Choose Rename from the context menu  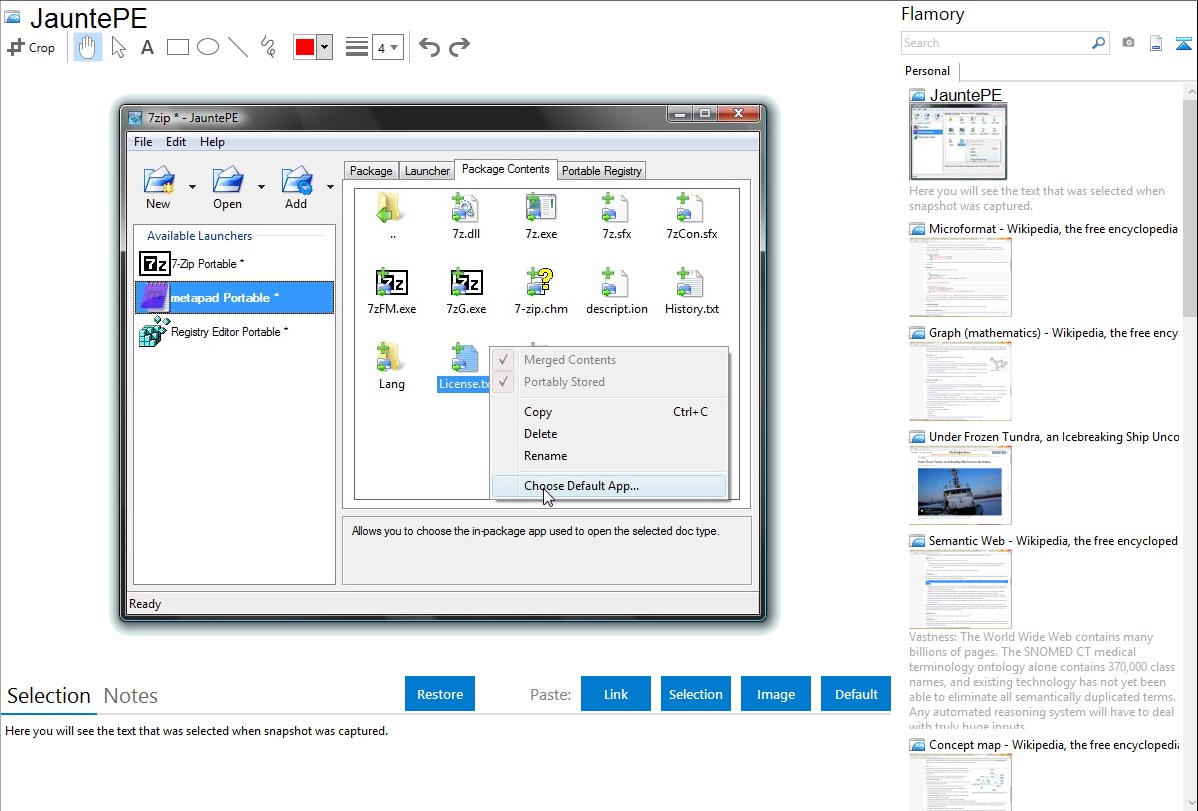608,456
